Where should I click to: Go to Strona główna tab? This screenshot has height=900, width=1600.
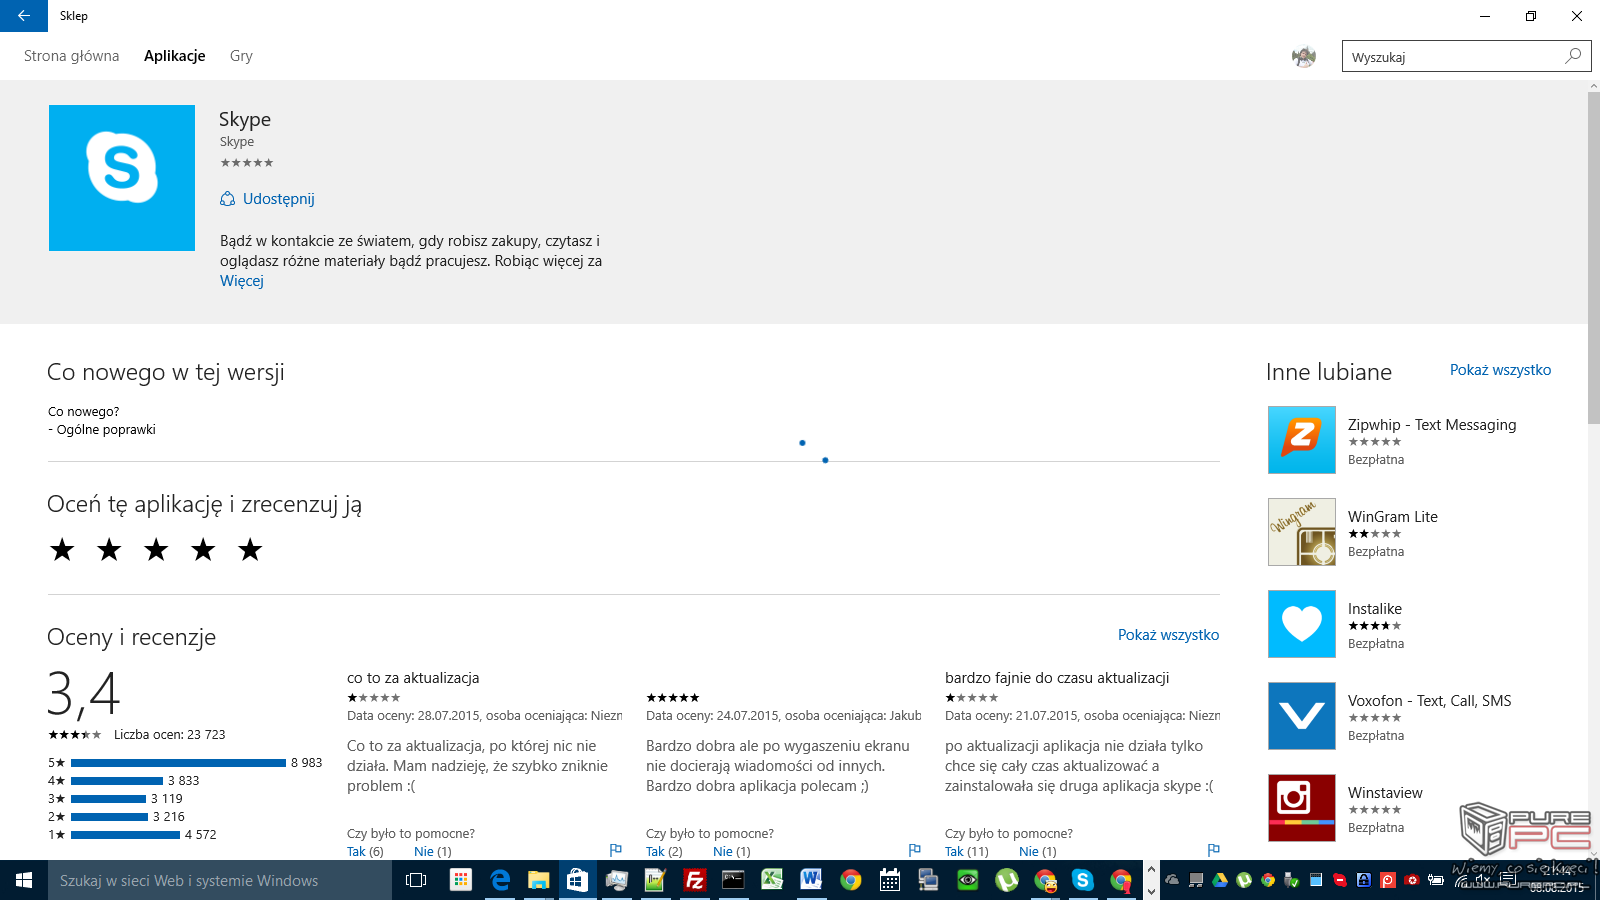click(x=71, y=56)
